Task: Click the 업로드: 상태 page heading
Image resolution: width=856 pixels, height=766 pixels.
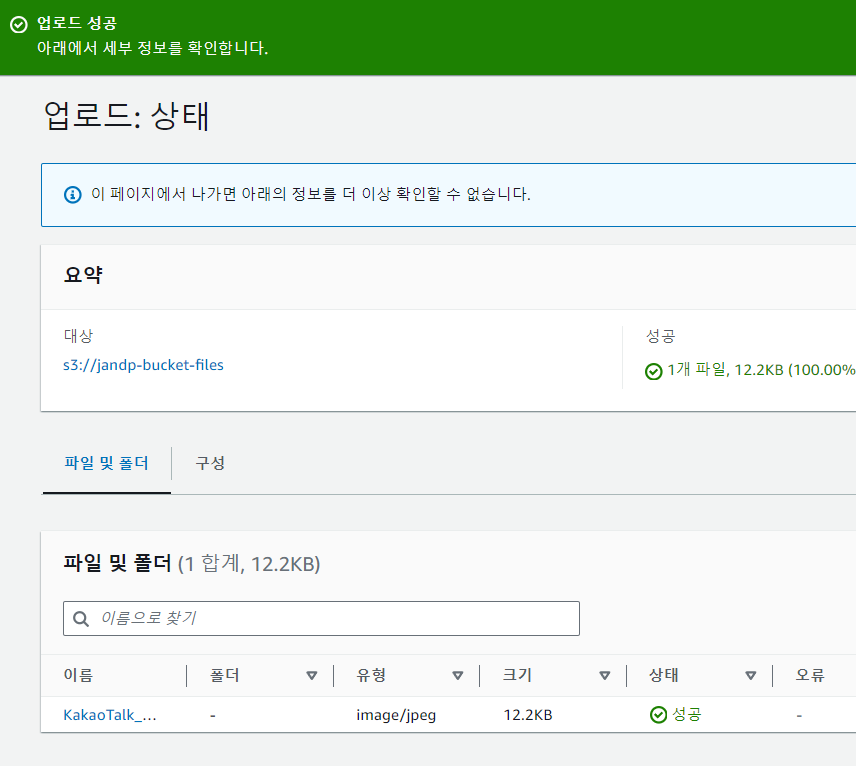Action: tap(126, 116)
